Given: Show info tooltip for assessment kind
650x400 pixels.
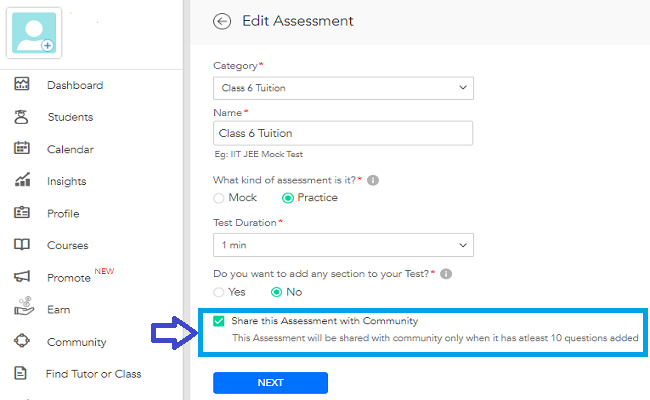Looking at the screenshot, I should coord(373,180).
